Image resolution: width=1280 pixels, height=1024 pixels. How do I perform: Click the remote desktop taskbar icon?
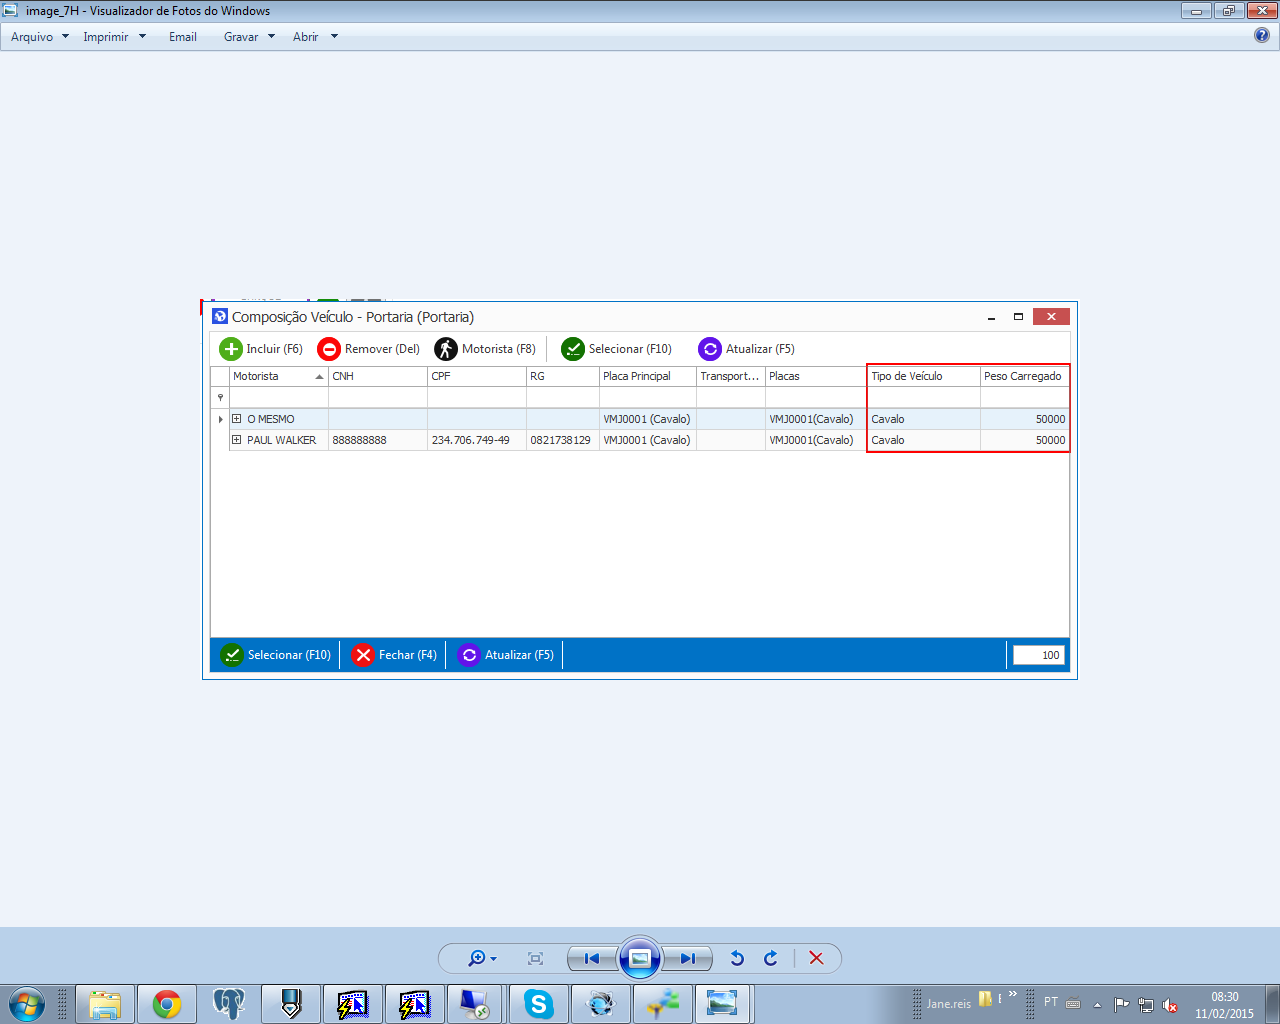(x=475, y=1004)
